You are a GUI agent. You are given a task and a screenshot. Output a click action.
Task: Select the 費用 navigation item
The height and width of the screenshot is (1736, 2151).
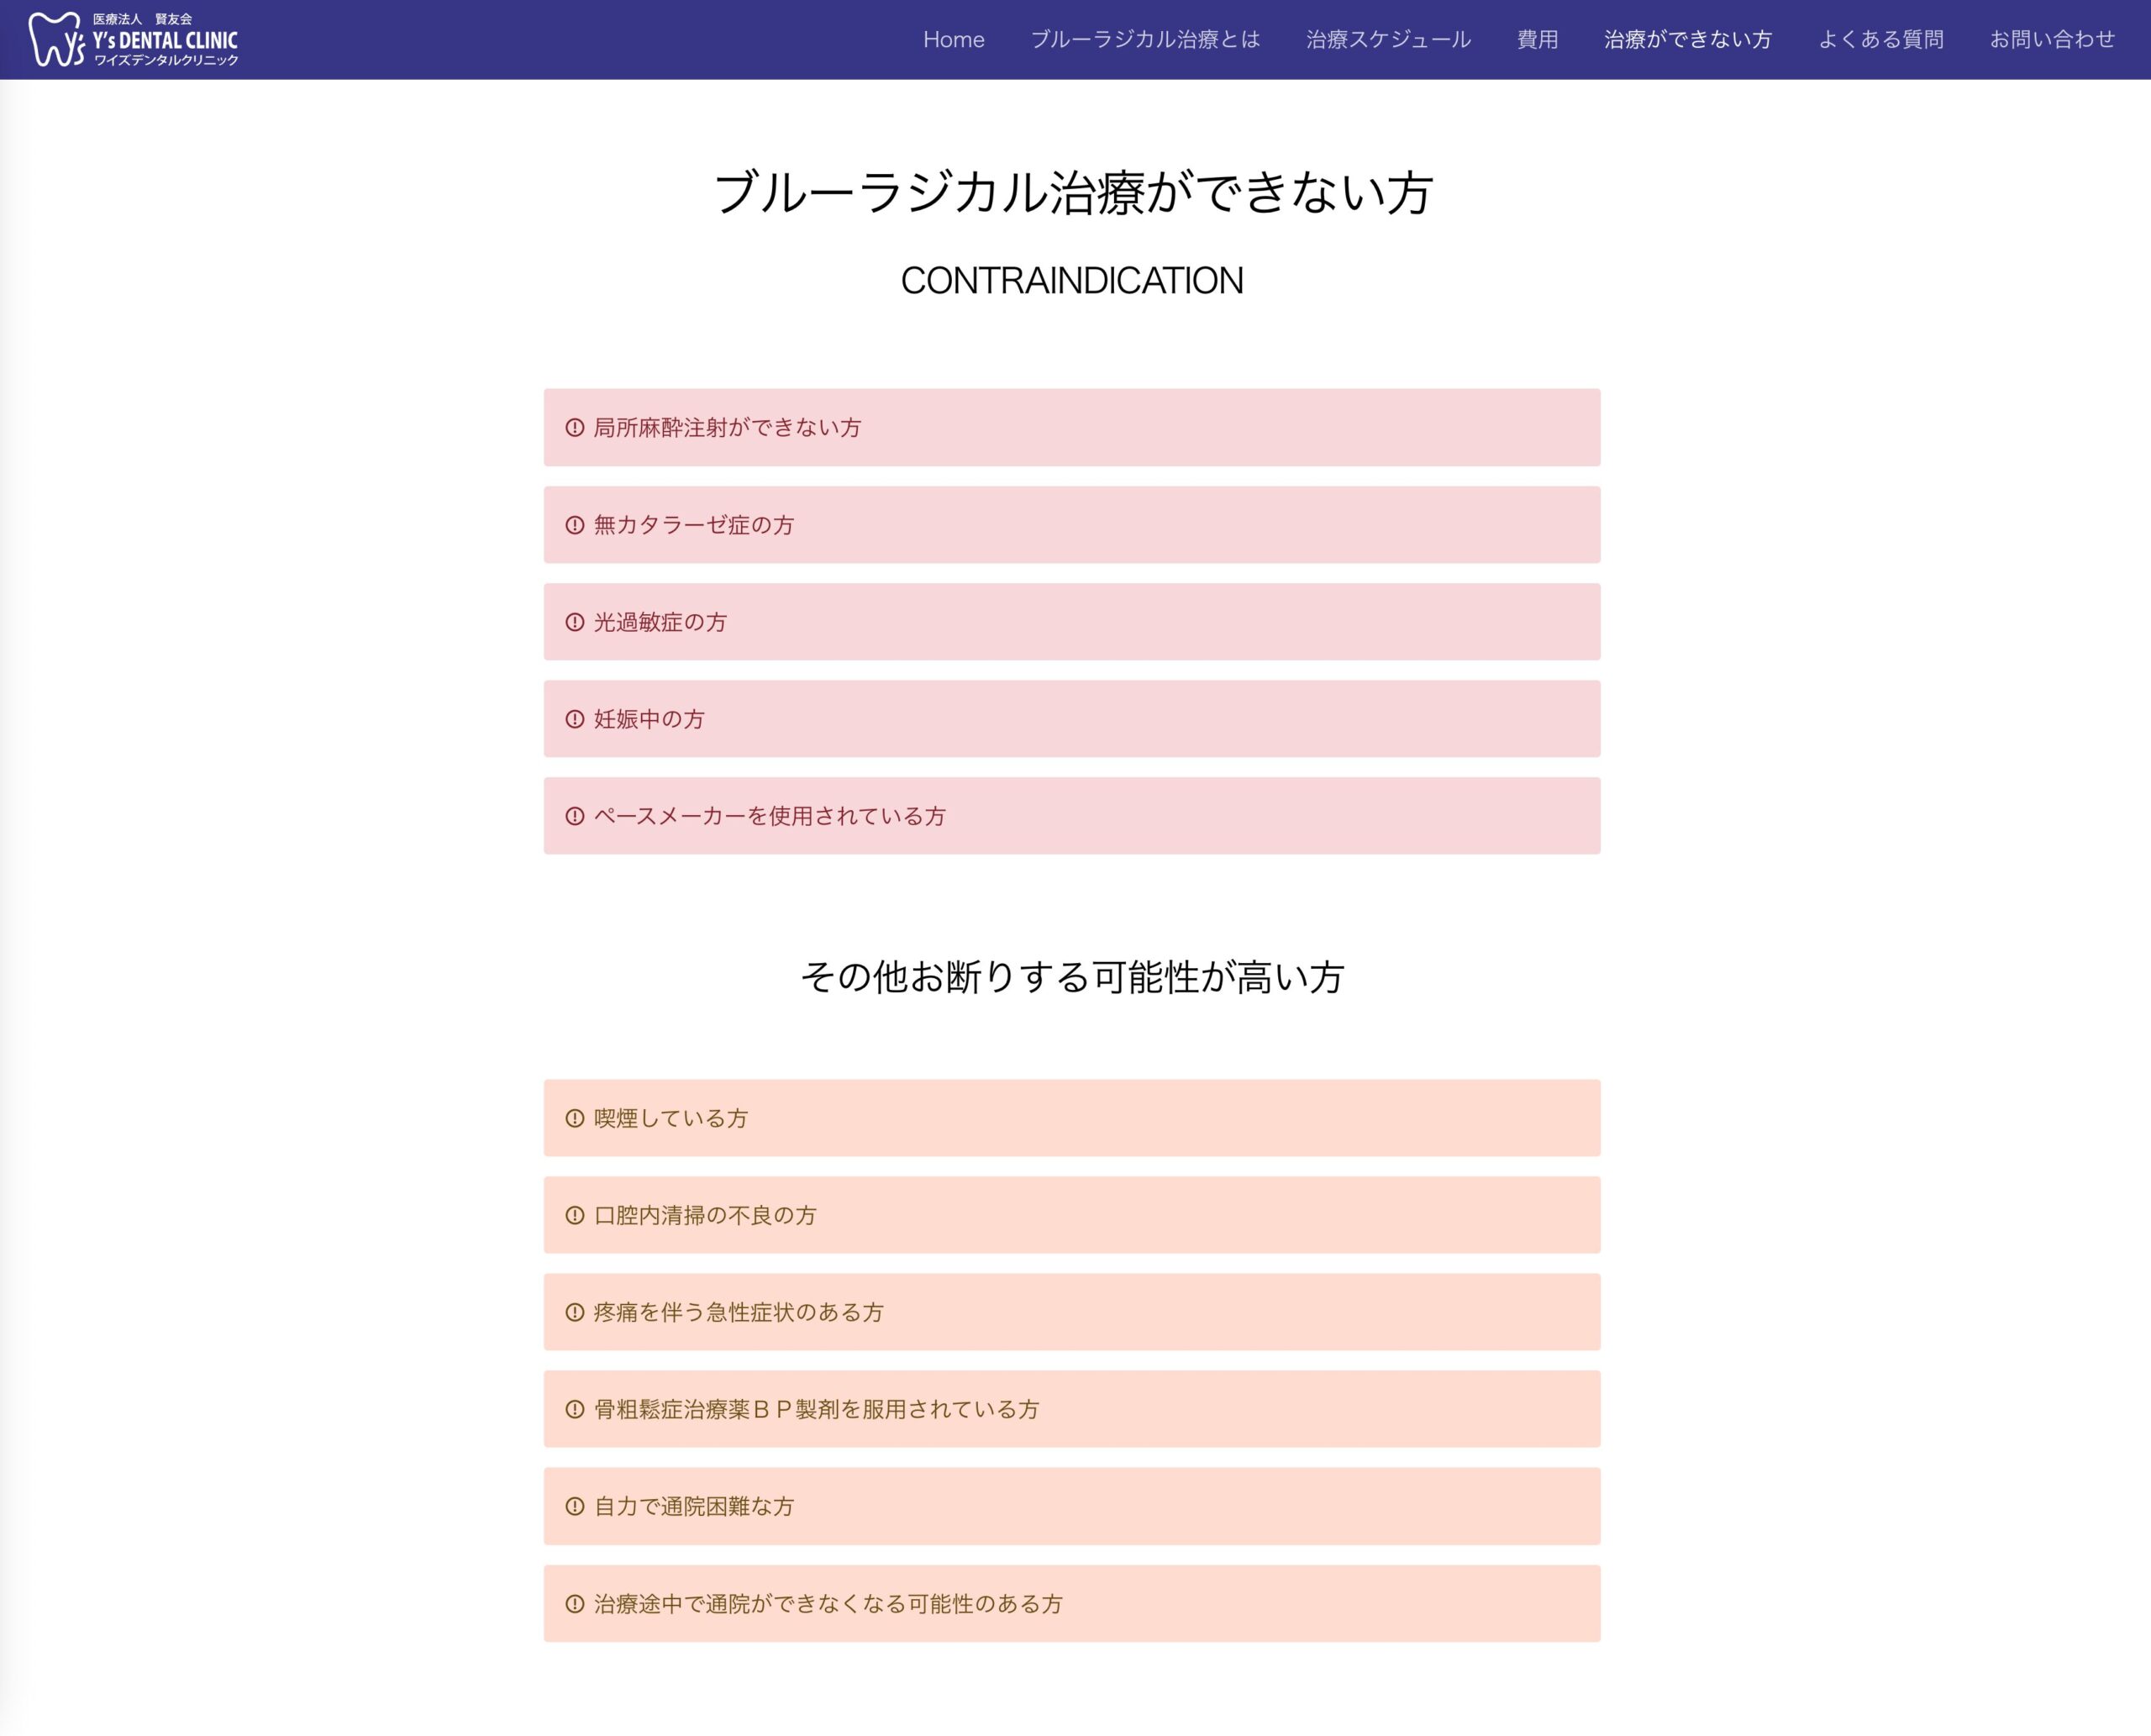tap(1537, 39)
